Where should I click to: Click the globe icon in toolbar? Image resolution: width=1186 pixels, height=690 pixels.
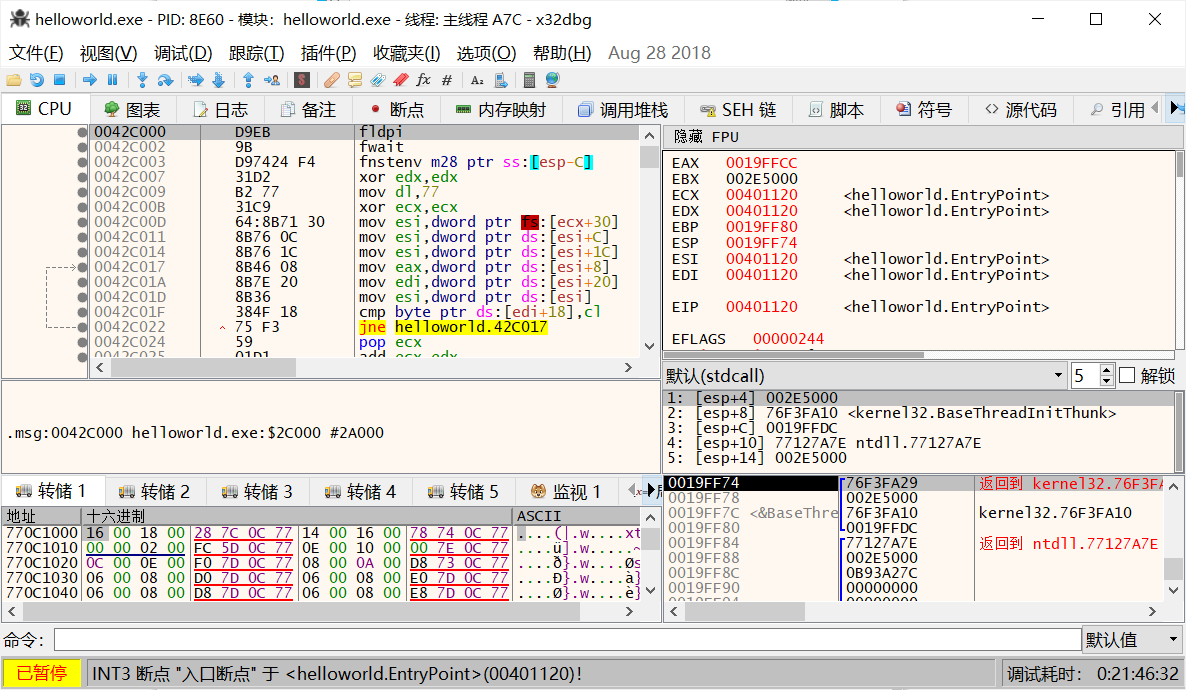tap(552, 80)
